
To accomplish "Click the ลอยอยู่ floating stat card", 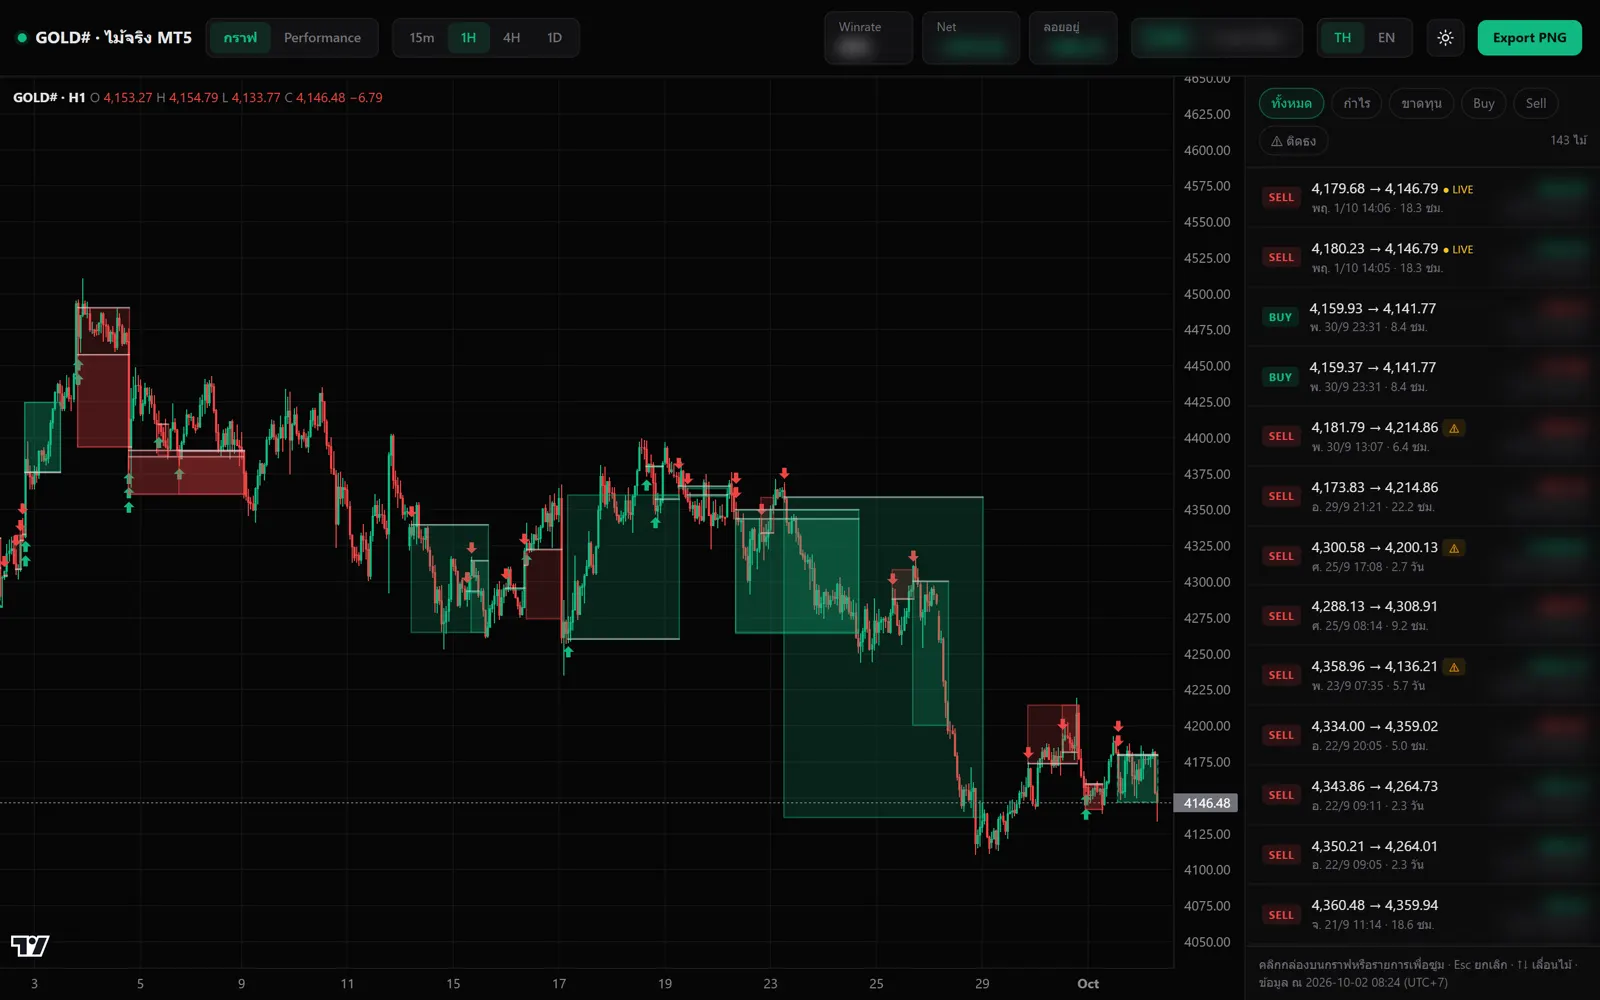I will coord(1073,38).
